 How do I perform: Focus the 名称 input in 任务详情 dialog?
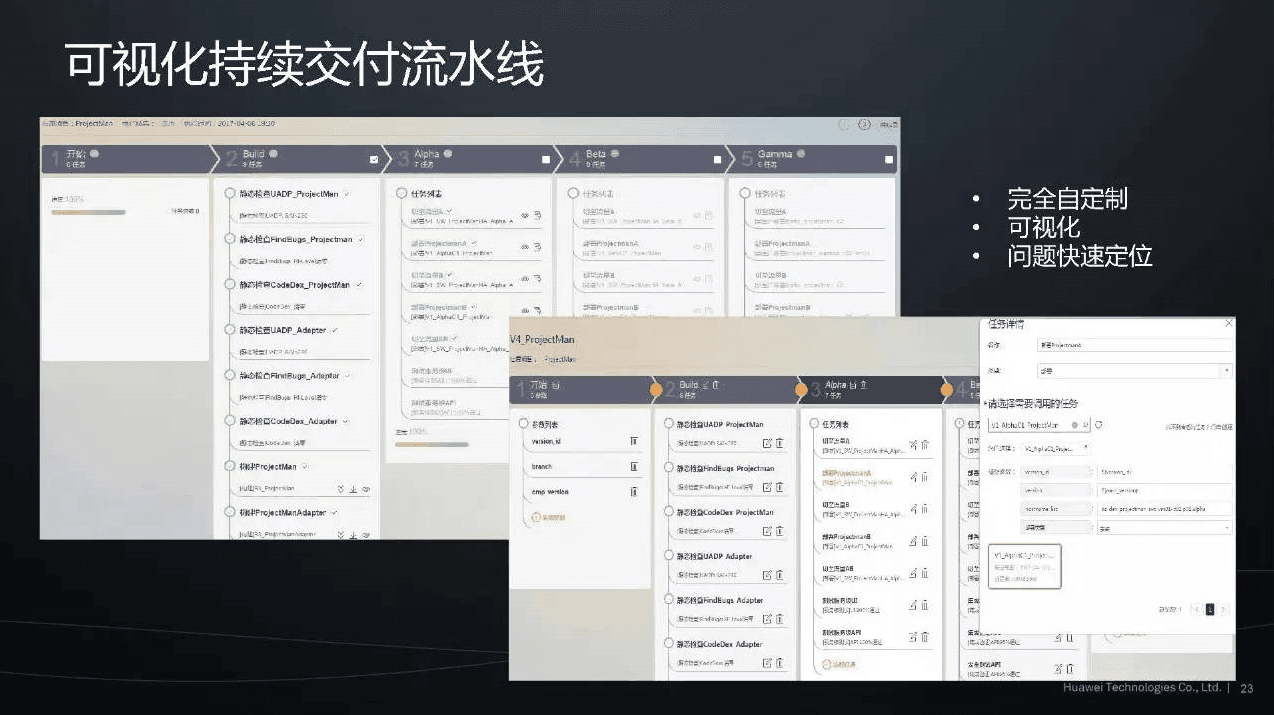tap(1135, 345)
